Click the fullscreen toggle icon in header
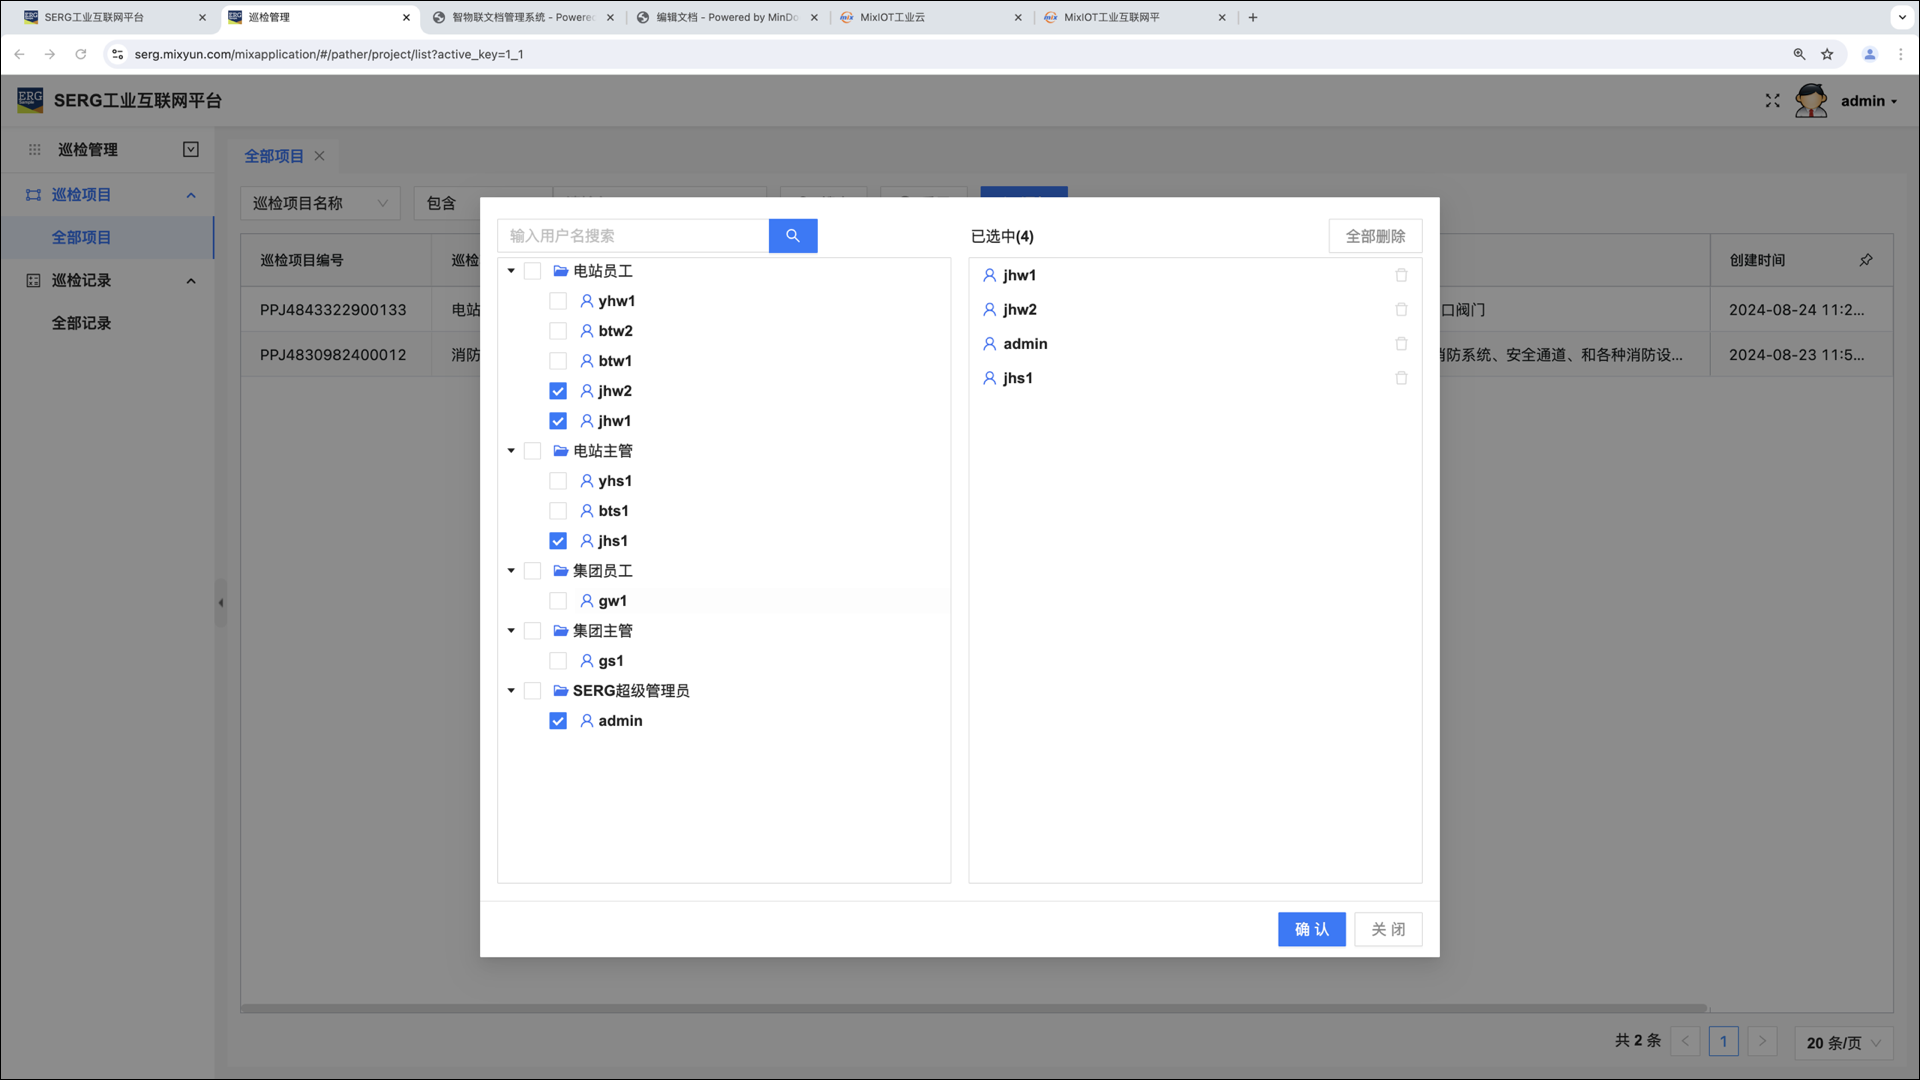This screenshot has width=1920, height=1080. click(1772, 101)
